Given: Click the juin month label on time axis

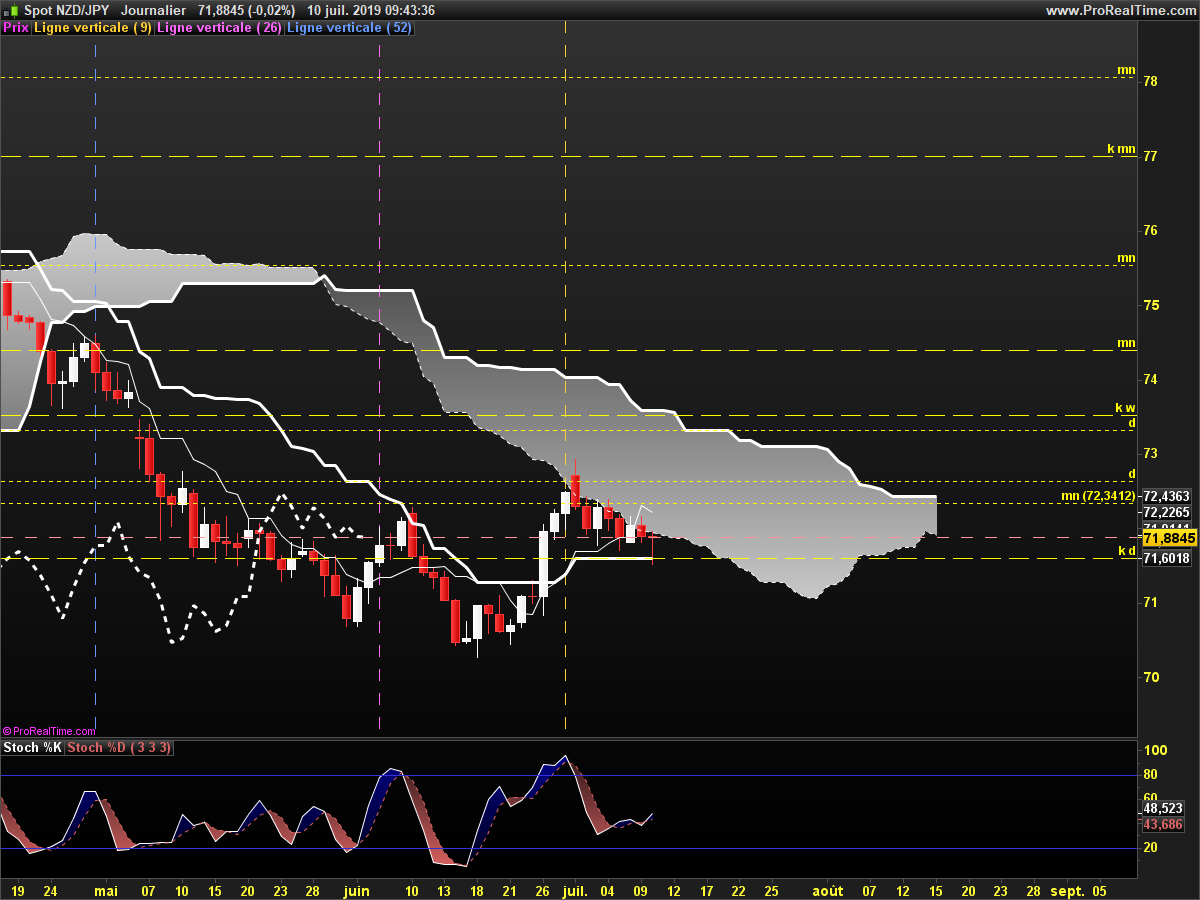Looking at the screenshot, I should click(x=355, y=890).
